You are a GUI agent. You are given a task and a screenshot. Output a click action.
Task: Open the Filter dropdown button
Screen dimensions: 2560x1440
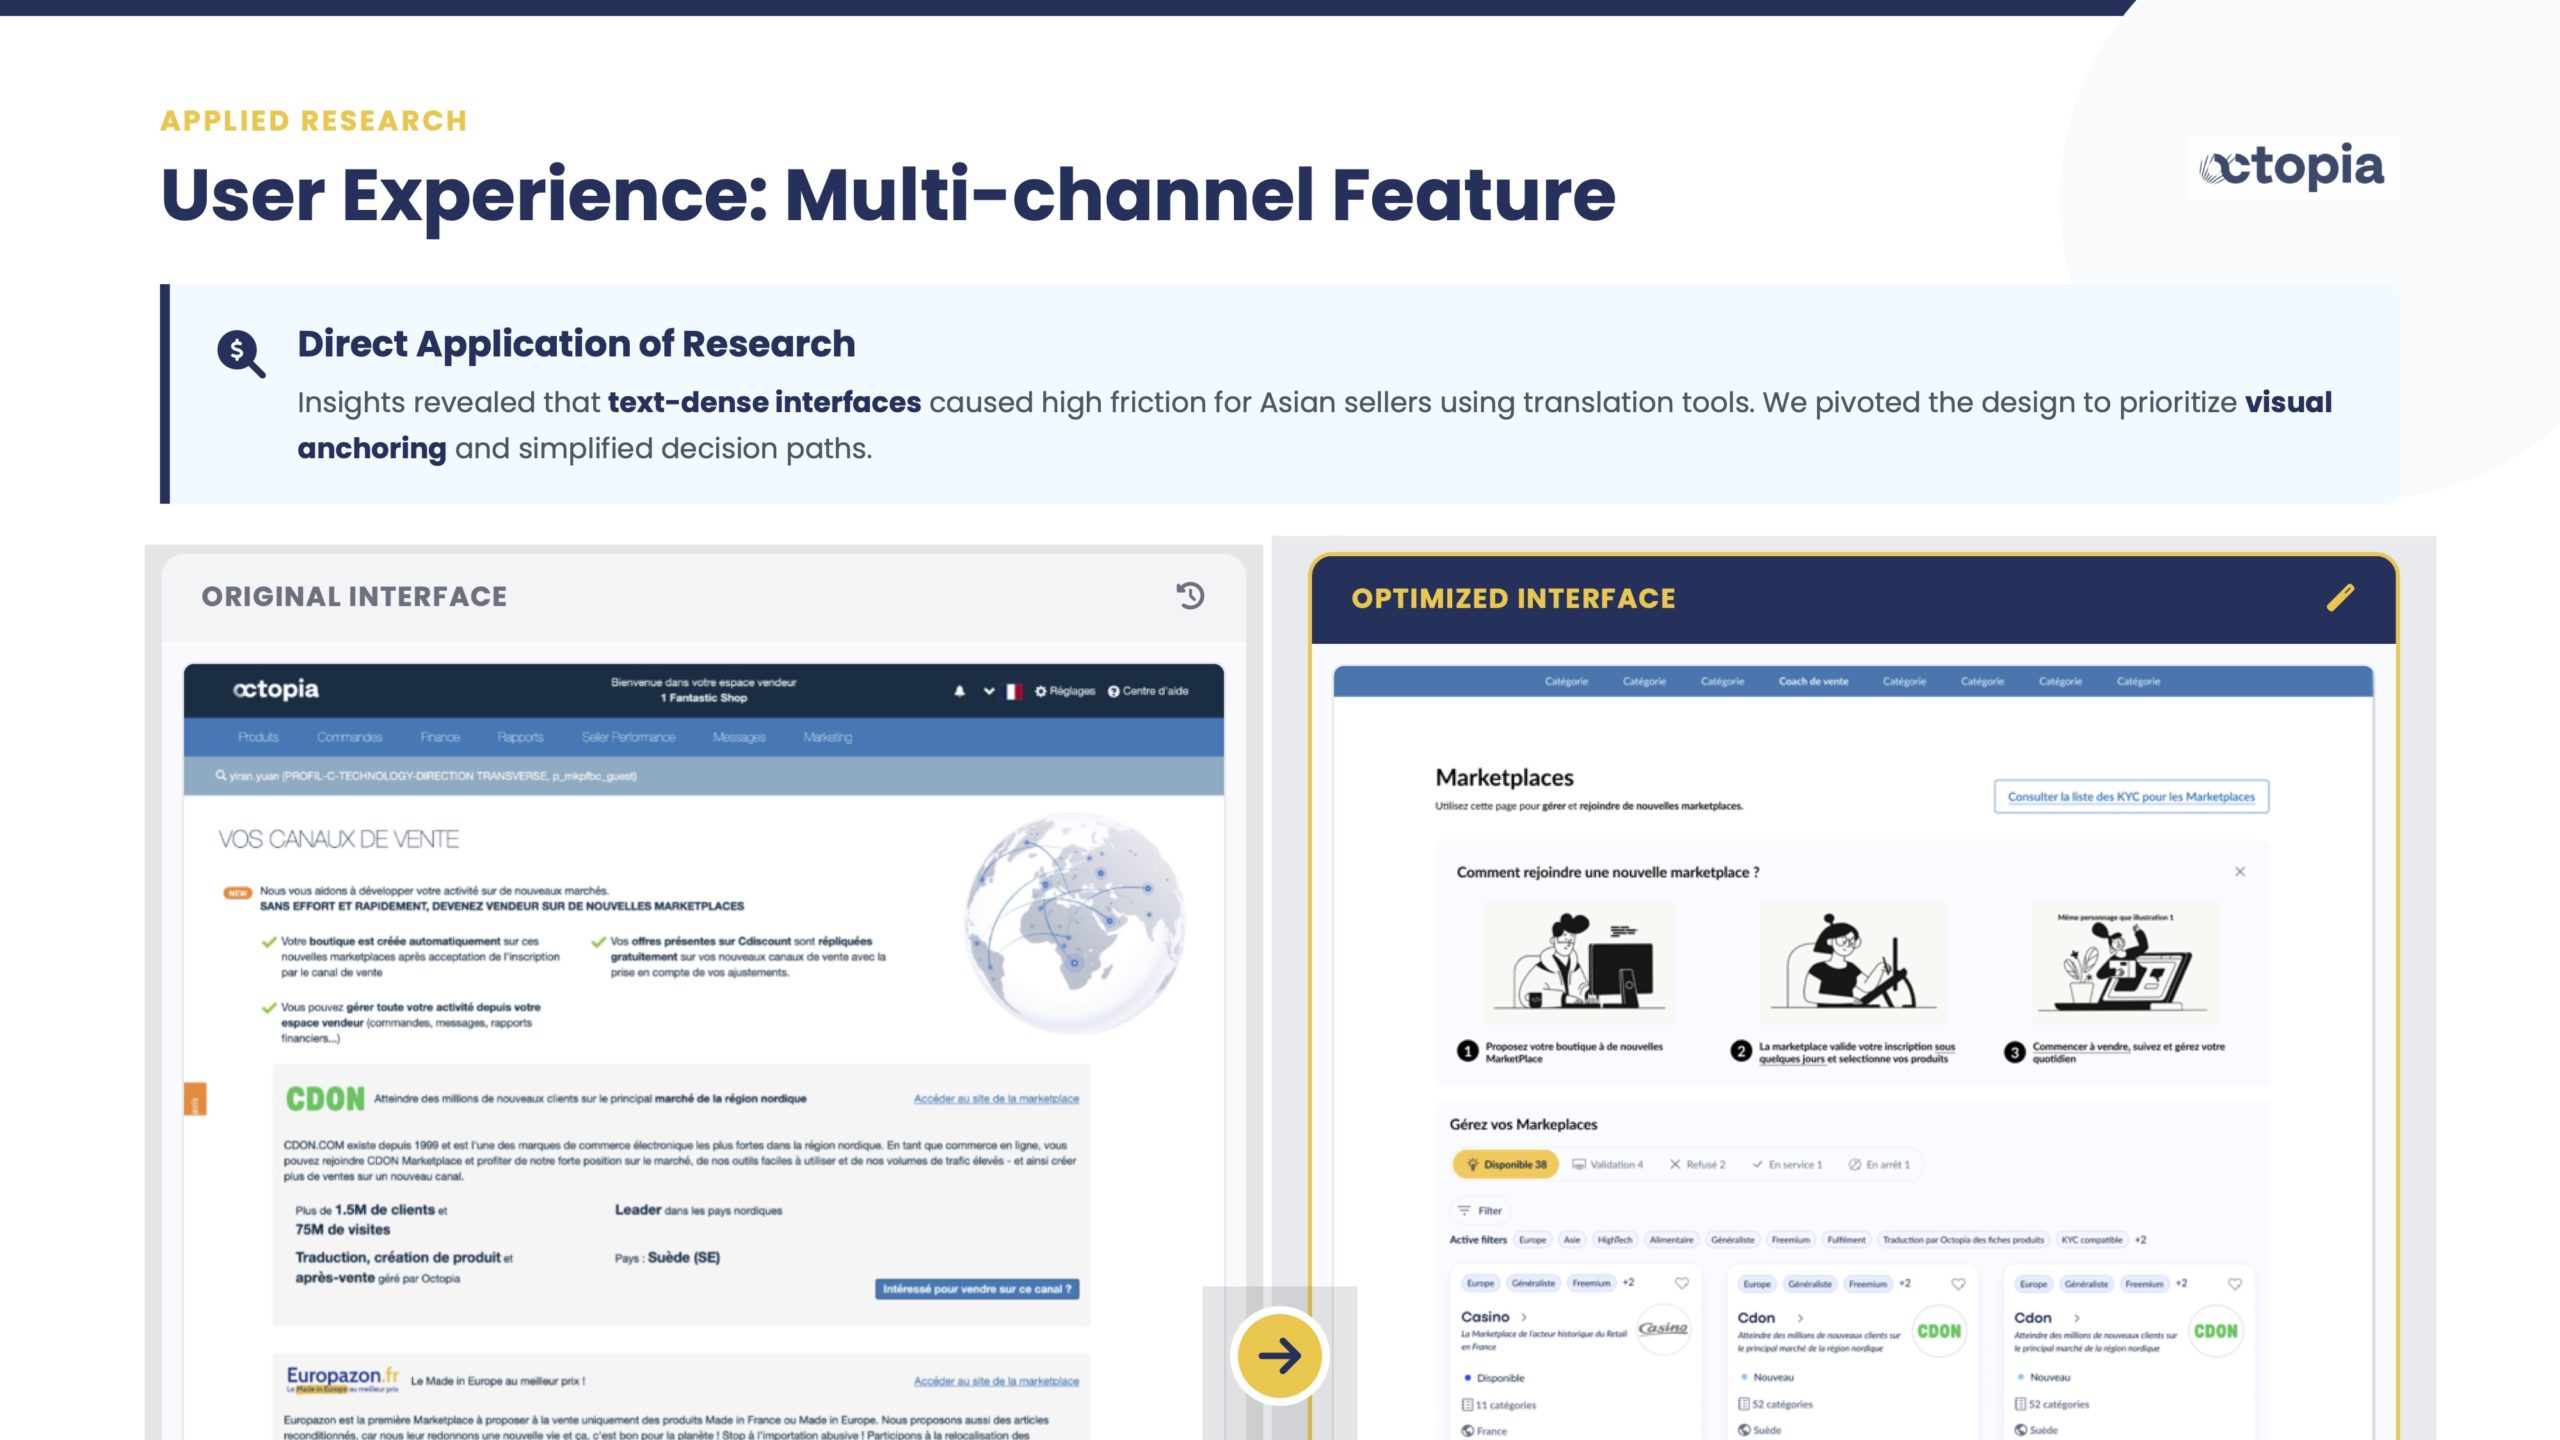[x=1480, y=1210]
